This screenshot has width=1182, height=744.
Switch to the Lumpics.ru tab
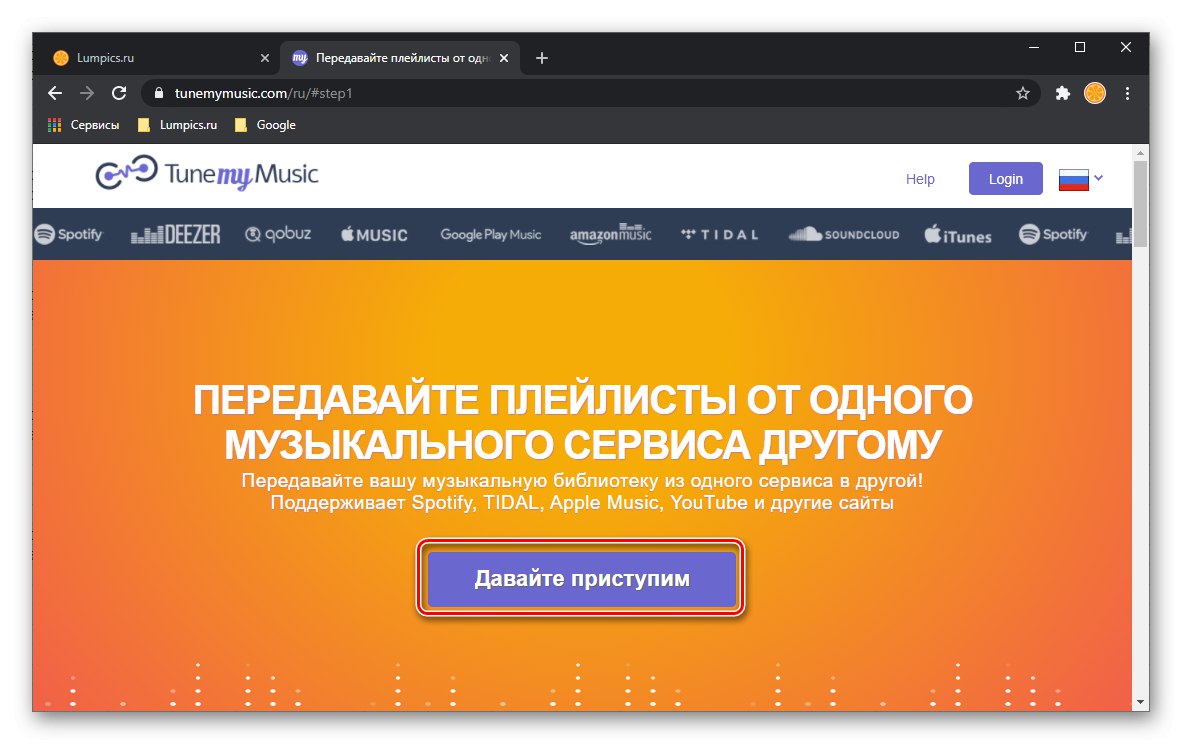[158, 58]
